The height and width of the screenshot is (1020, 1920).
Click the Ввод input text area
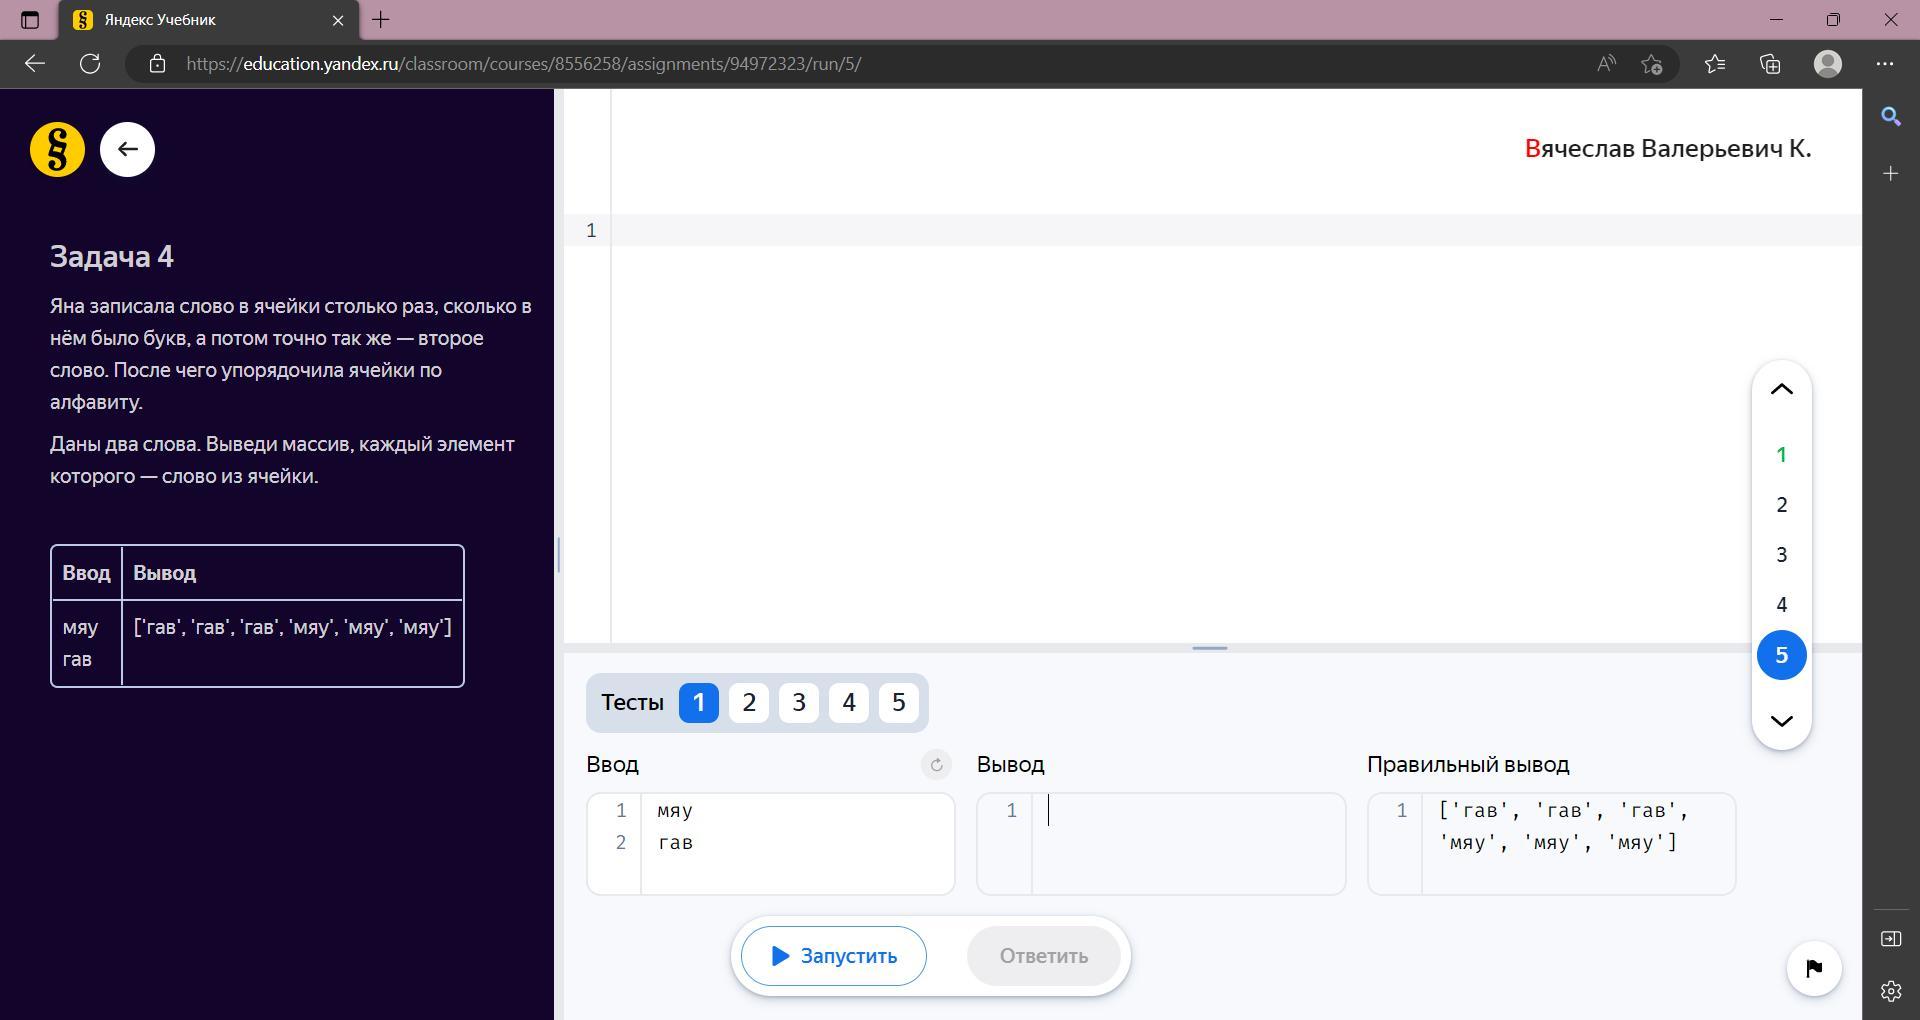(x=770, y=844)
